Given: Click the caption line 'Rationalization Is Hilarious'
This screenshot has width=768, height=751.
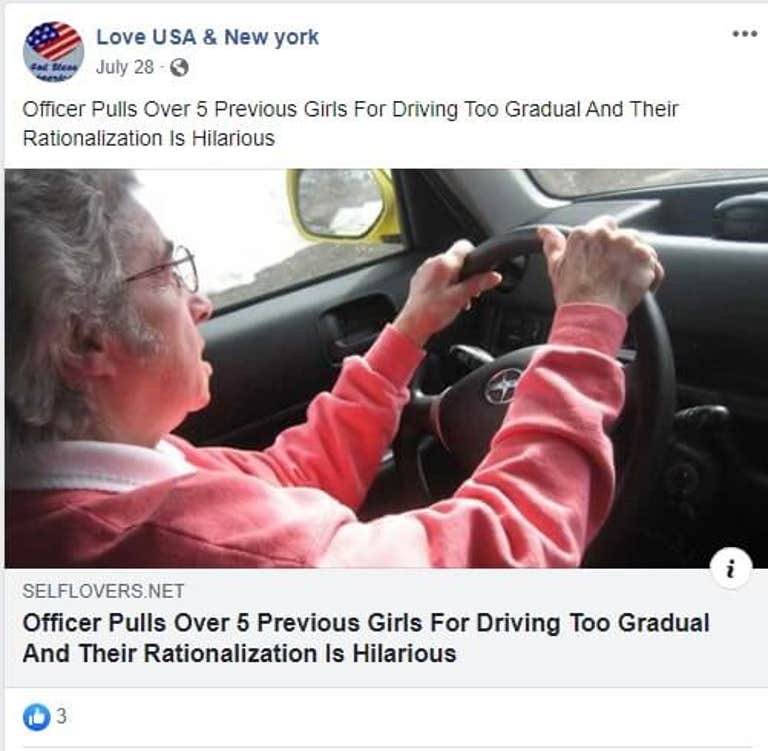Looking at the screenshot, I should click(148, 138).
